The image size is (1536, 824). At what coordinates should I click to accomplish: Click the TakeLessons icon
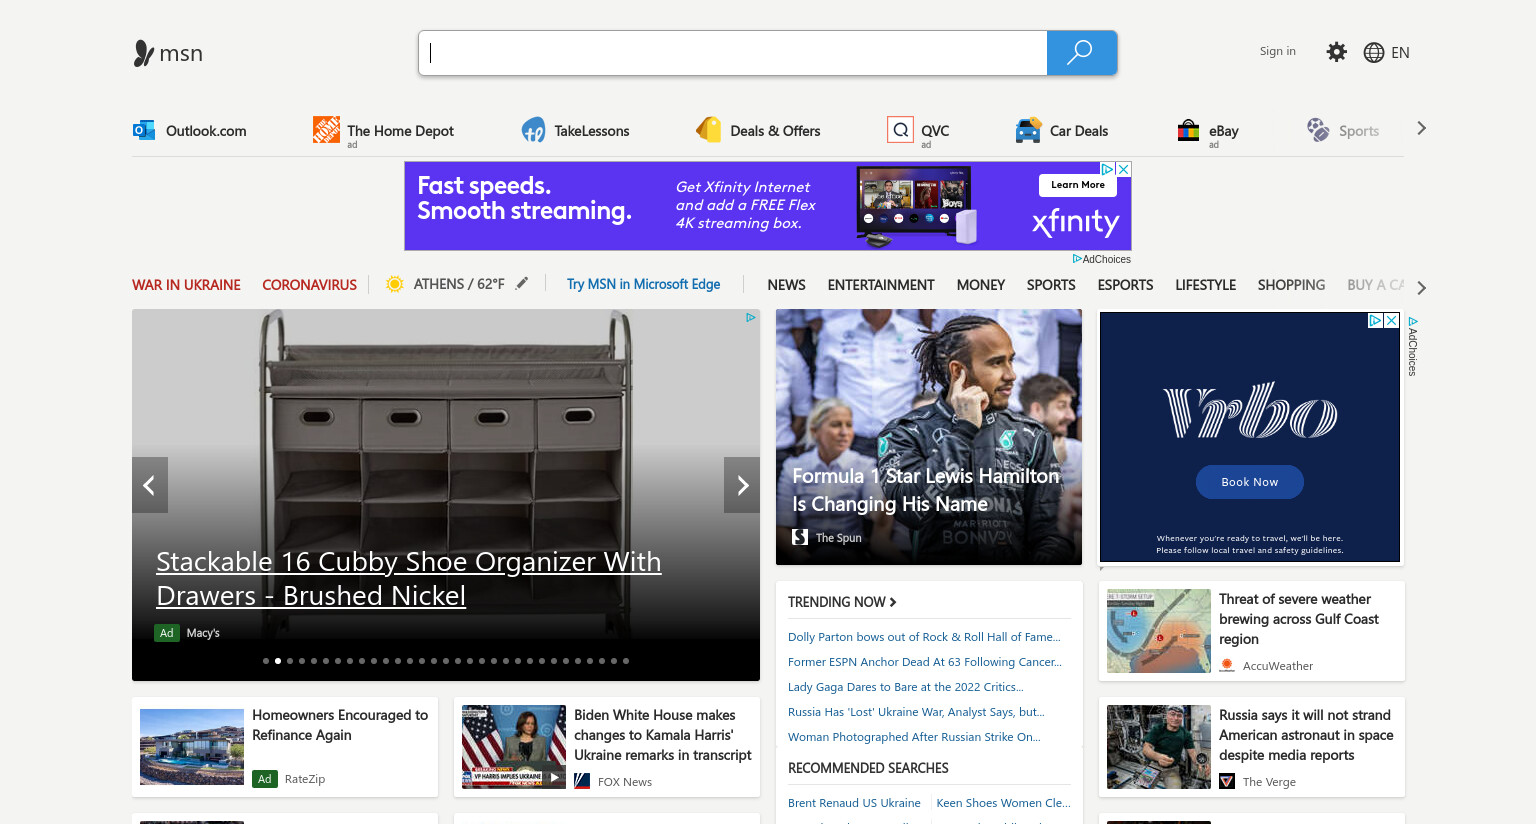coord(533,130)
